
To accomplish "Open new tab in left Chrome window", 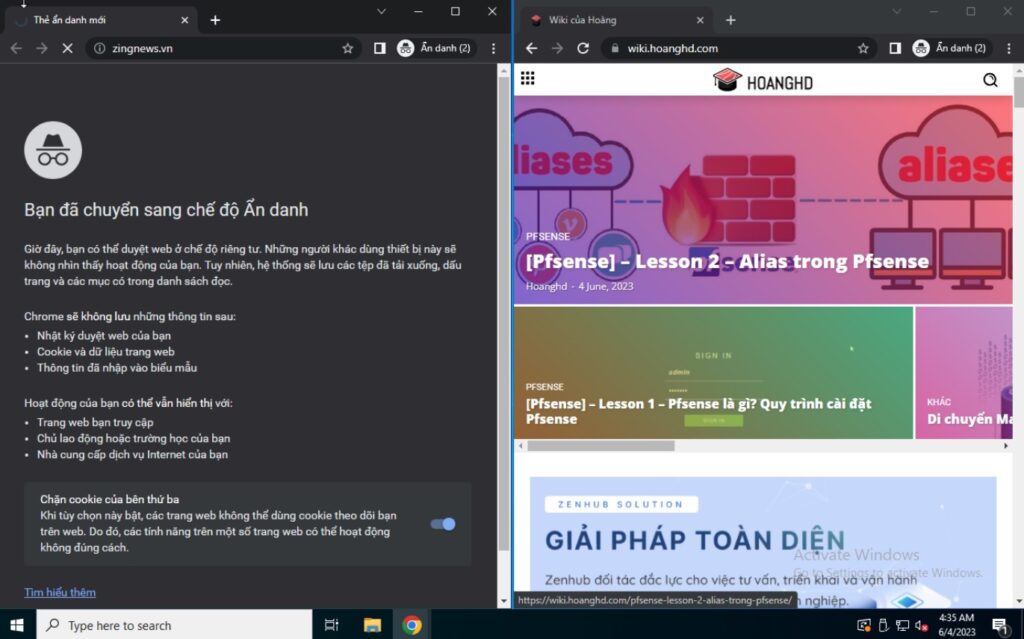I will 215,20.
